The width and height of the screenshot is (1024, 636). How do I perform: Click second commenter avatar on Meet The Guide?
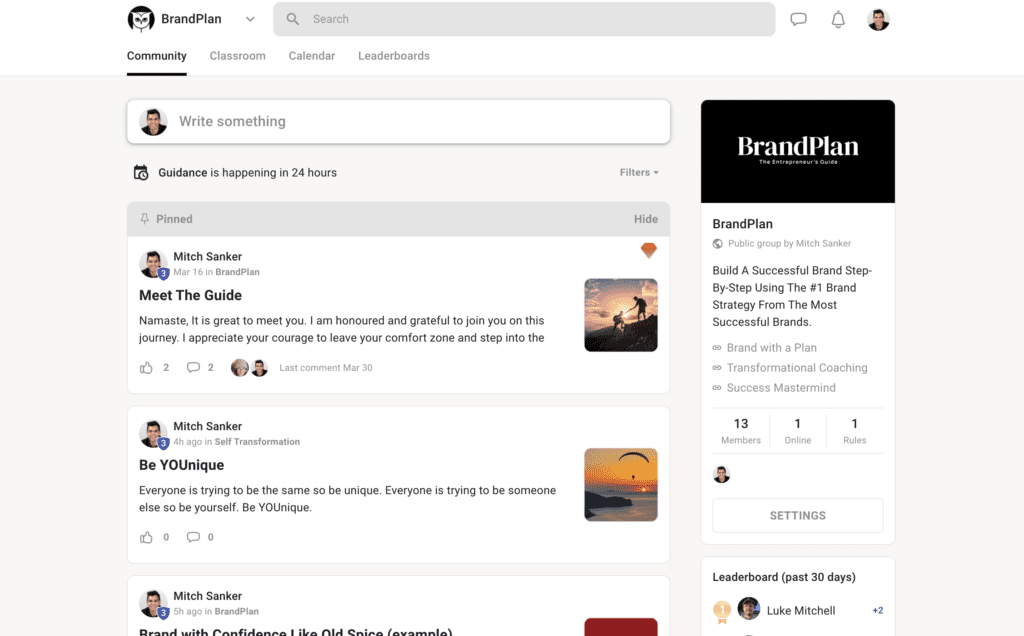click(259, 368)
